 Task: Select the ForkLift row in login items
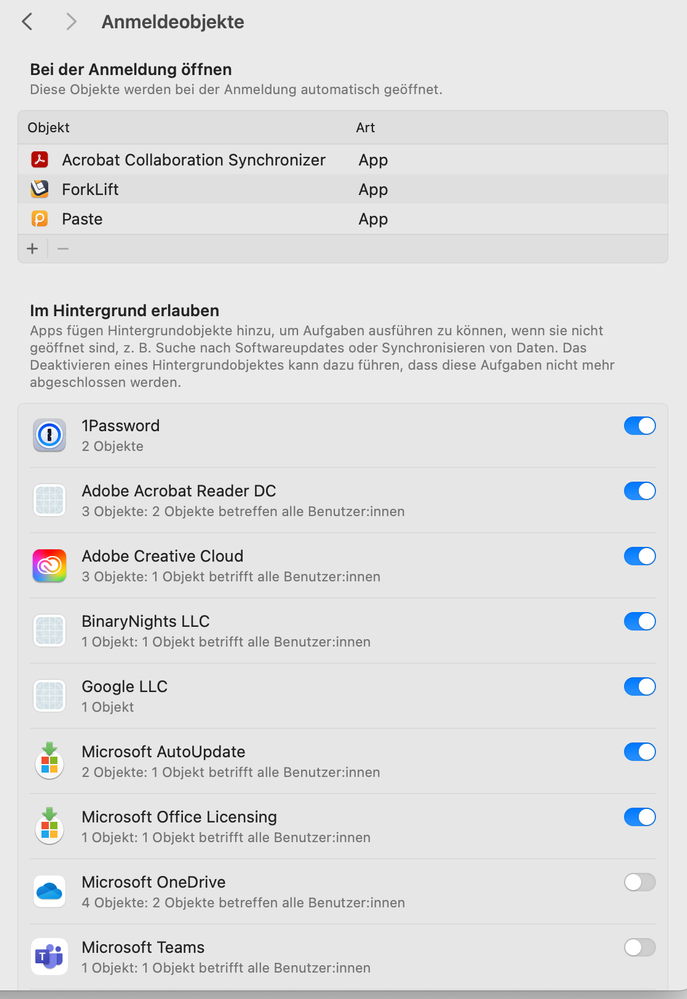tap(343, 189)
